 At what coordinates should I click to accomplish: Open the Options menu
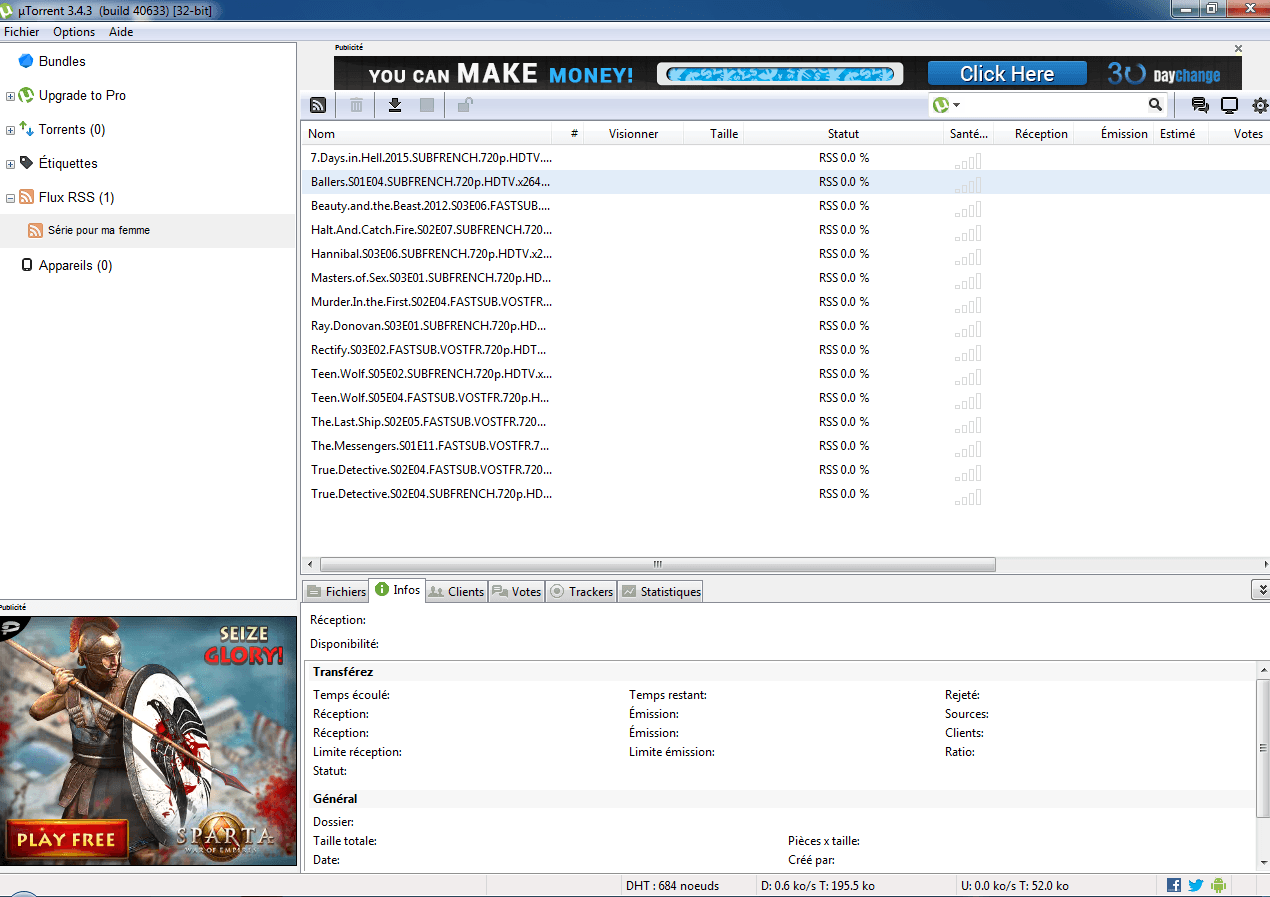tap(74, 32)
